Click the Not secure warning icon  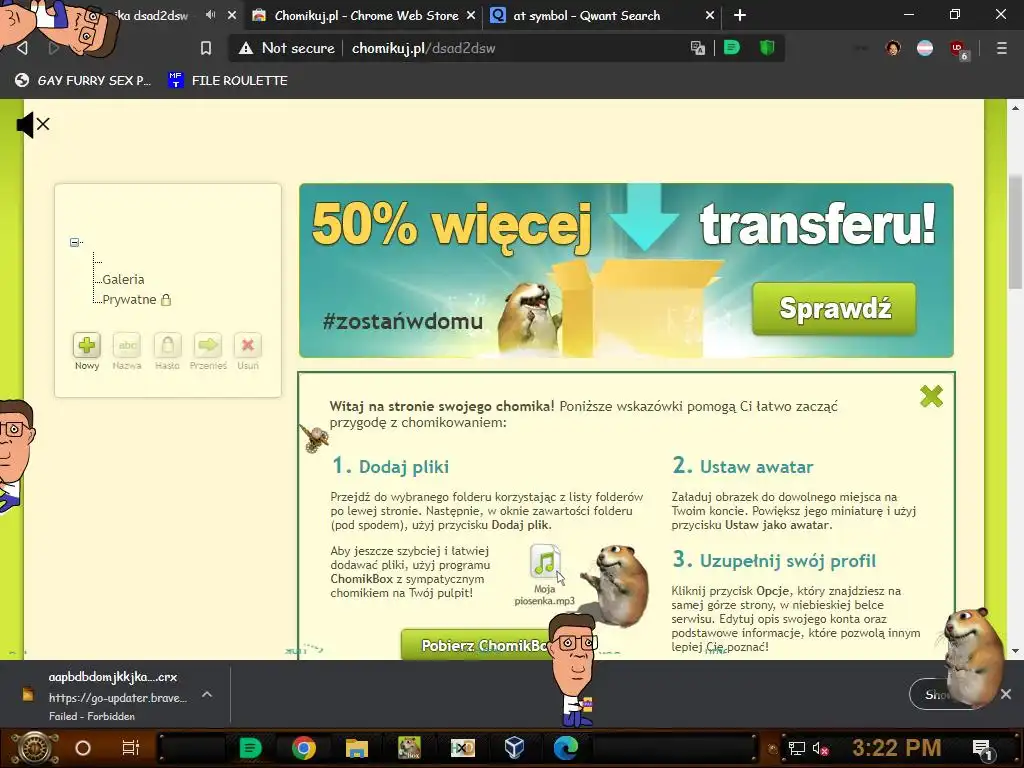click(246, 48)
